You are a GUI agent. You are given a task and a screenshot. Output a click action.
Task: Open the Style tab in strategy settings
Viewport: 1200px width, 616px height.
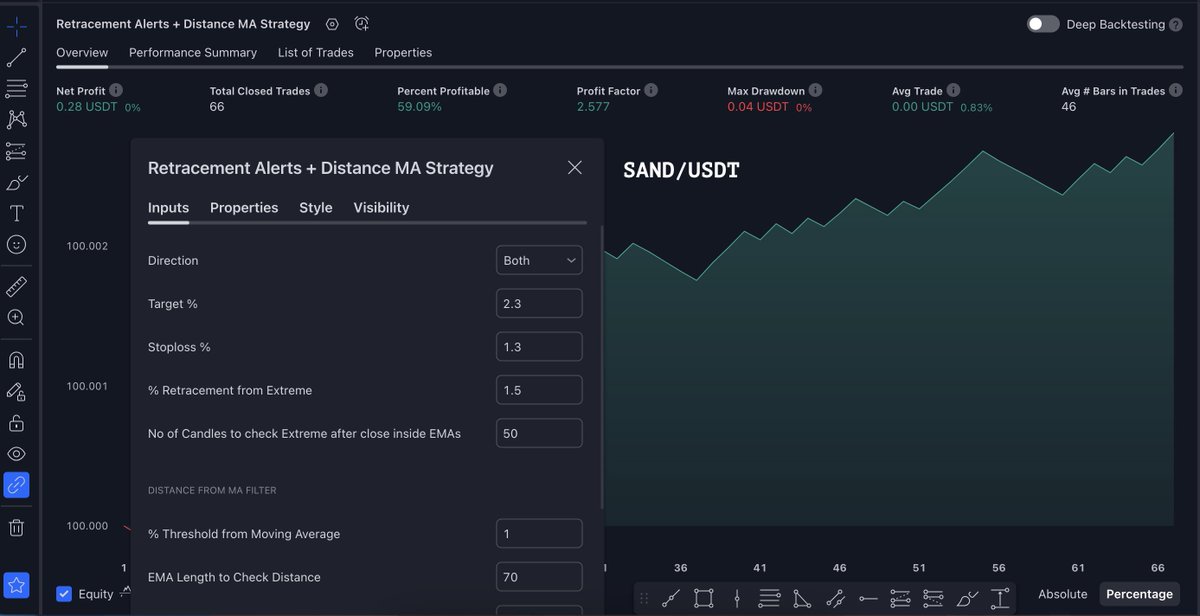point(315,207)
